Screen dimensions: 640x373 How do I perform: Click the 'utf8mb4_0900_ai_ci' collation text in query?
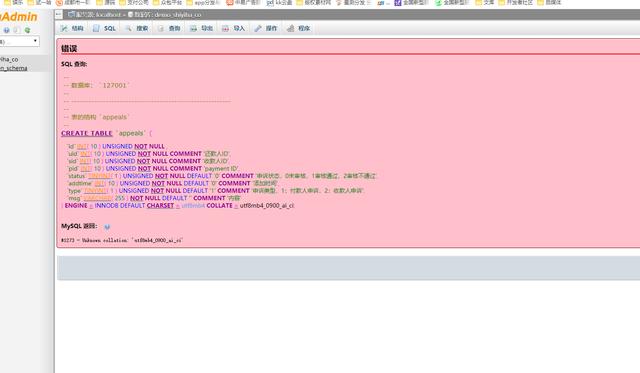pos(267,206)
